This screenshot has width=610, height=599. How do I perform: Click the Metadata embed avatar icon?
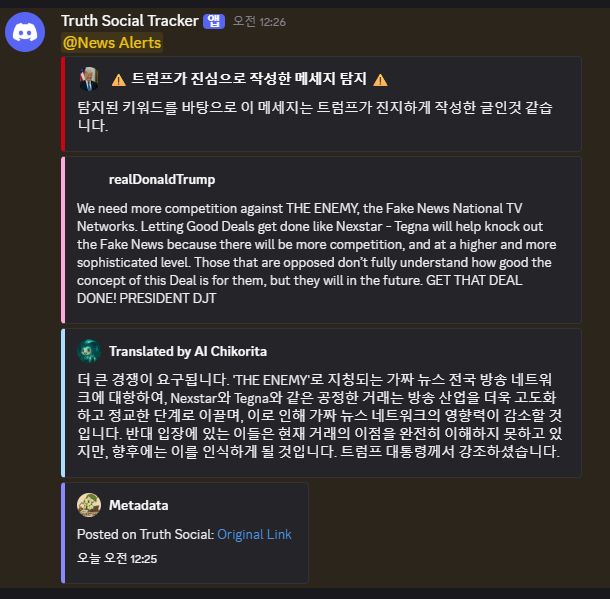89,505
